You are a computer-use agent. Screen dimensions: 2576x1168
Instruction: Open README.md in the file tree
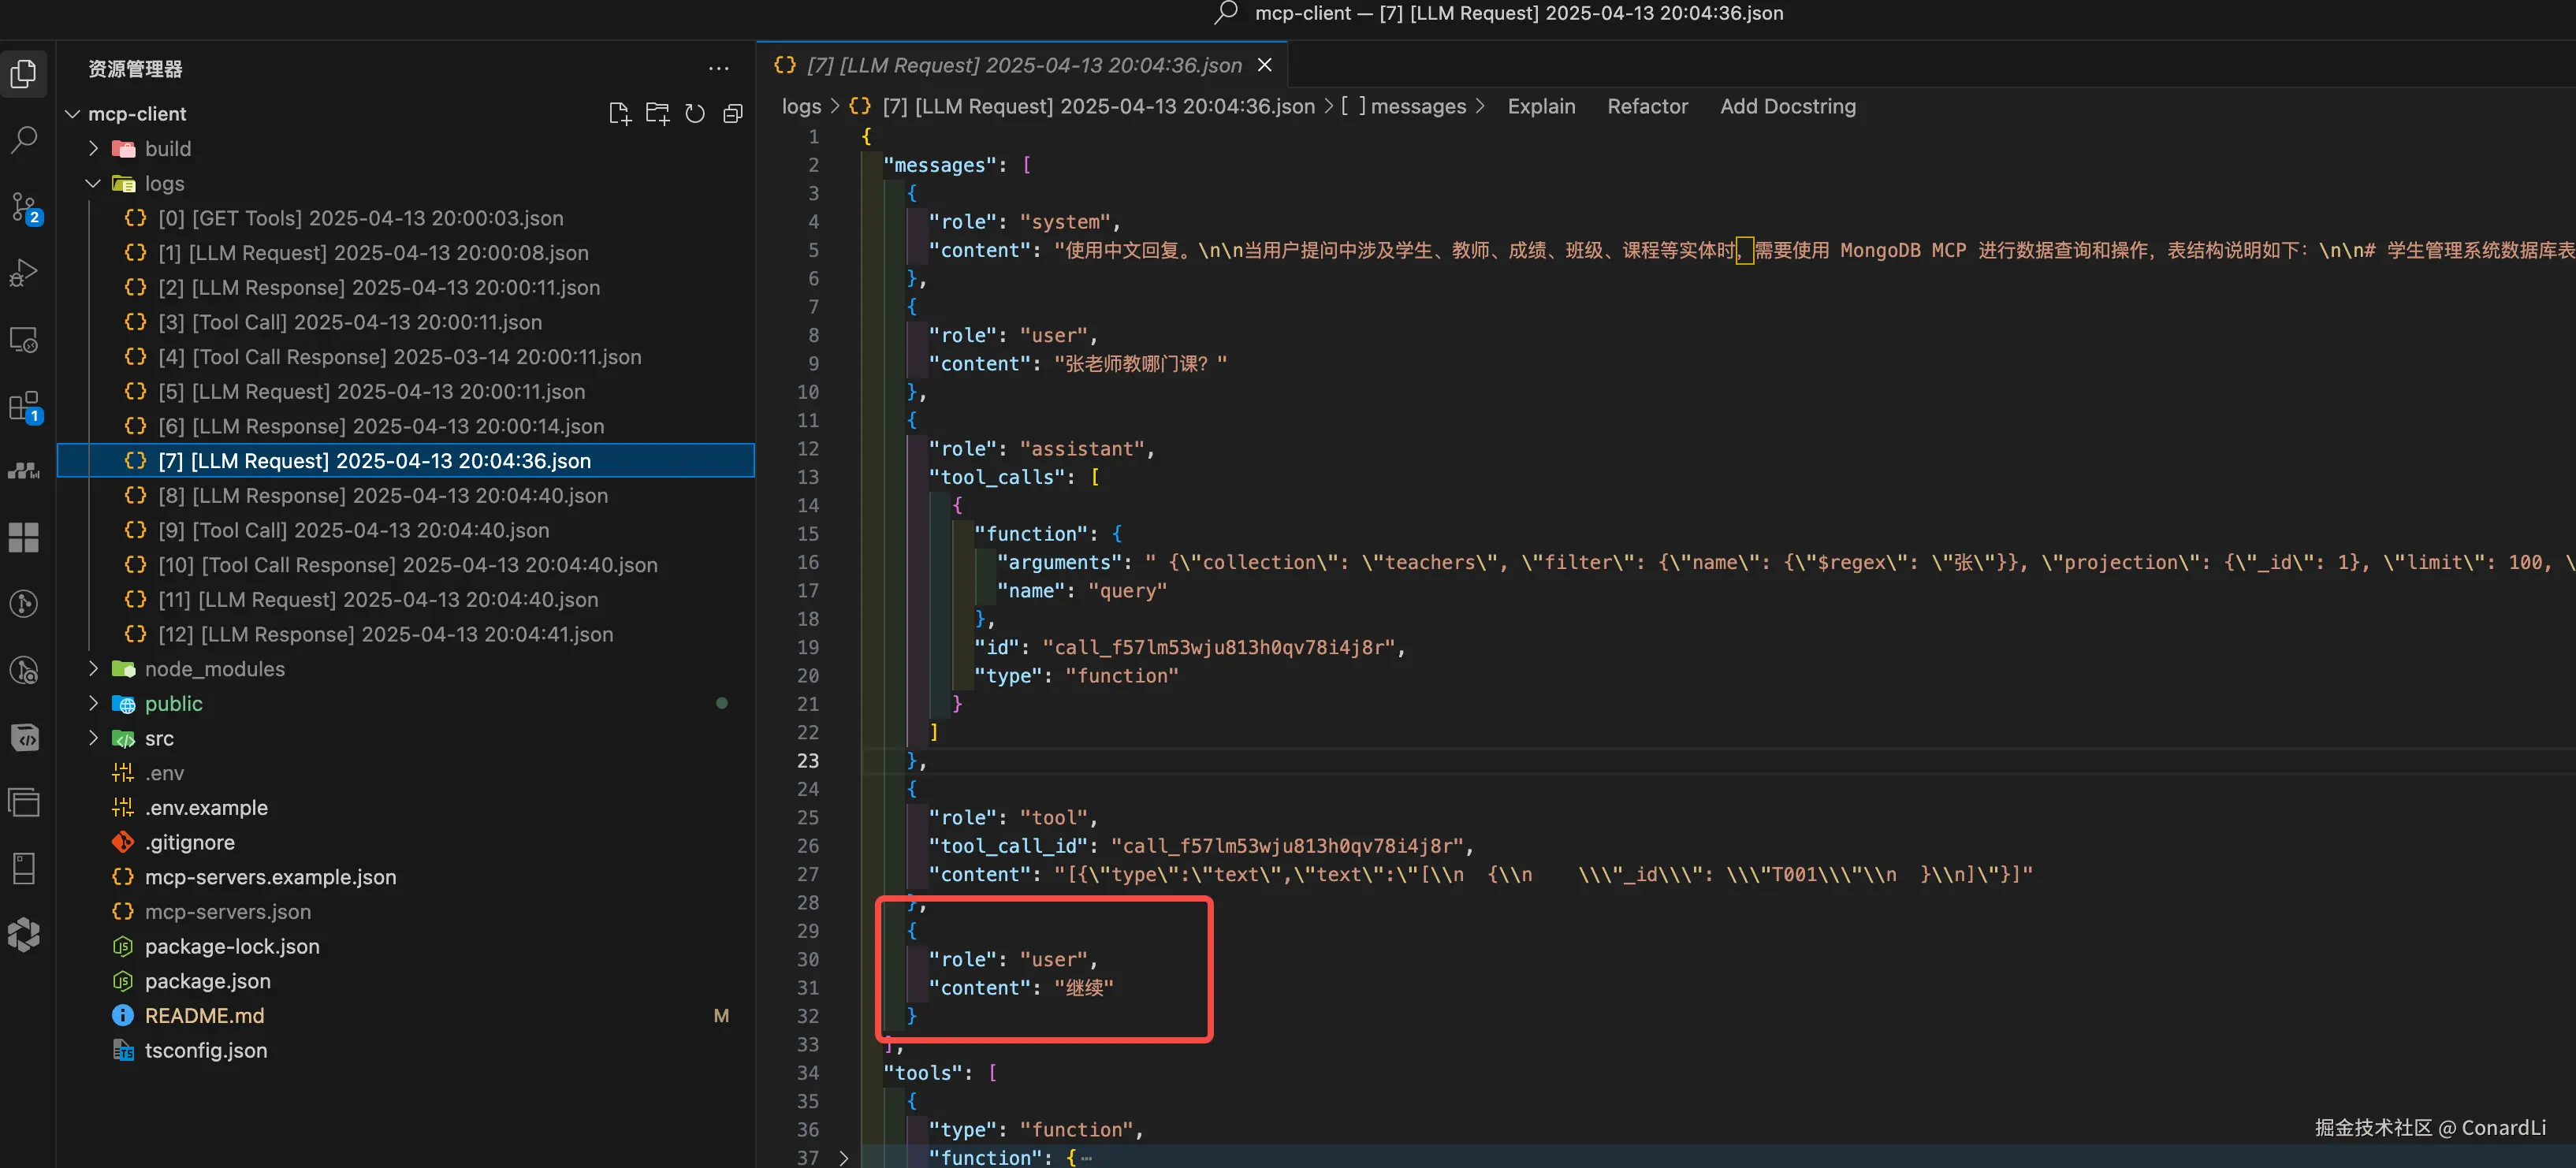[x=204, y=1016]
